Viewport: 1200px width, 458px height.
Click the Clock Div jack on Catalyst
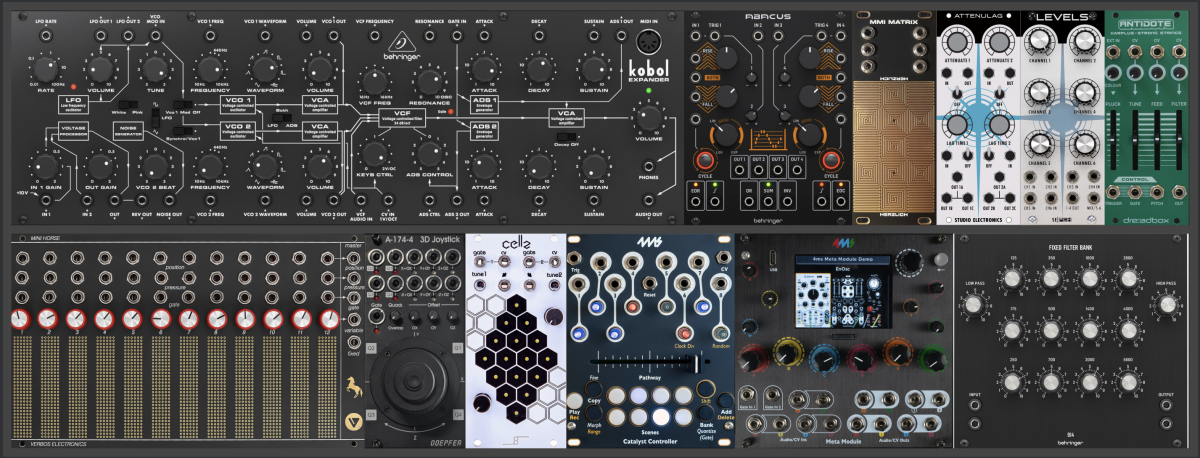684,333
